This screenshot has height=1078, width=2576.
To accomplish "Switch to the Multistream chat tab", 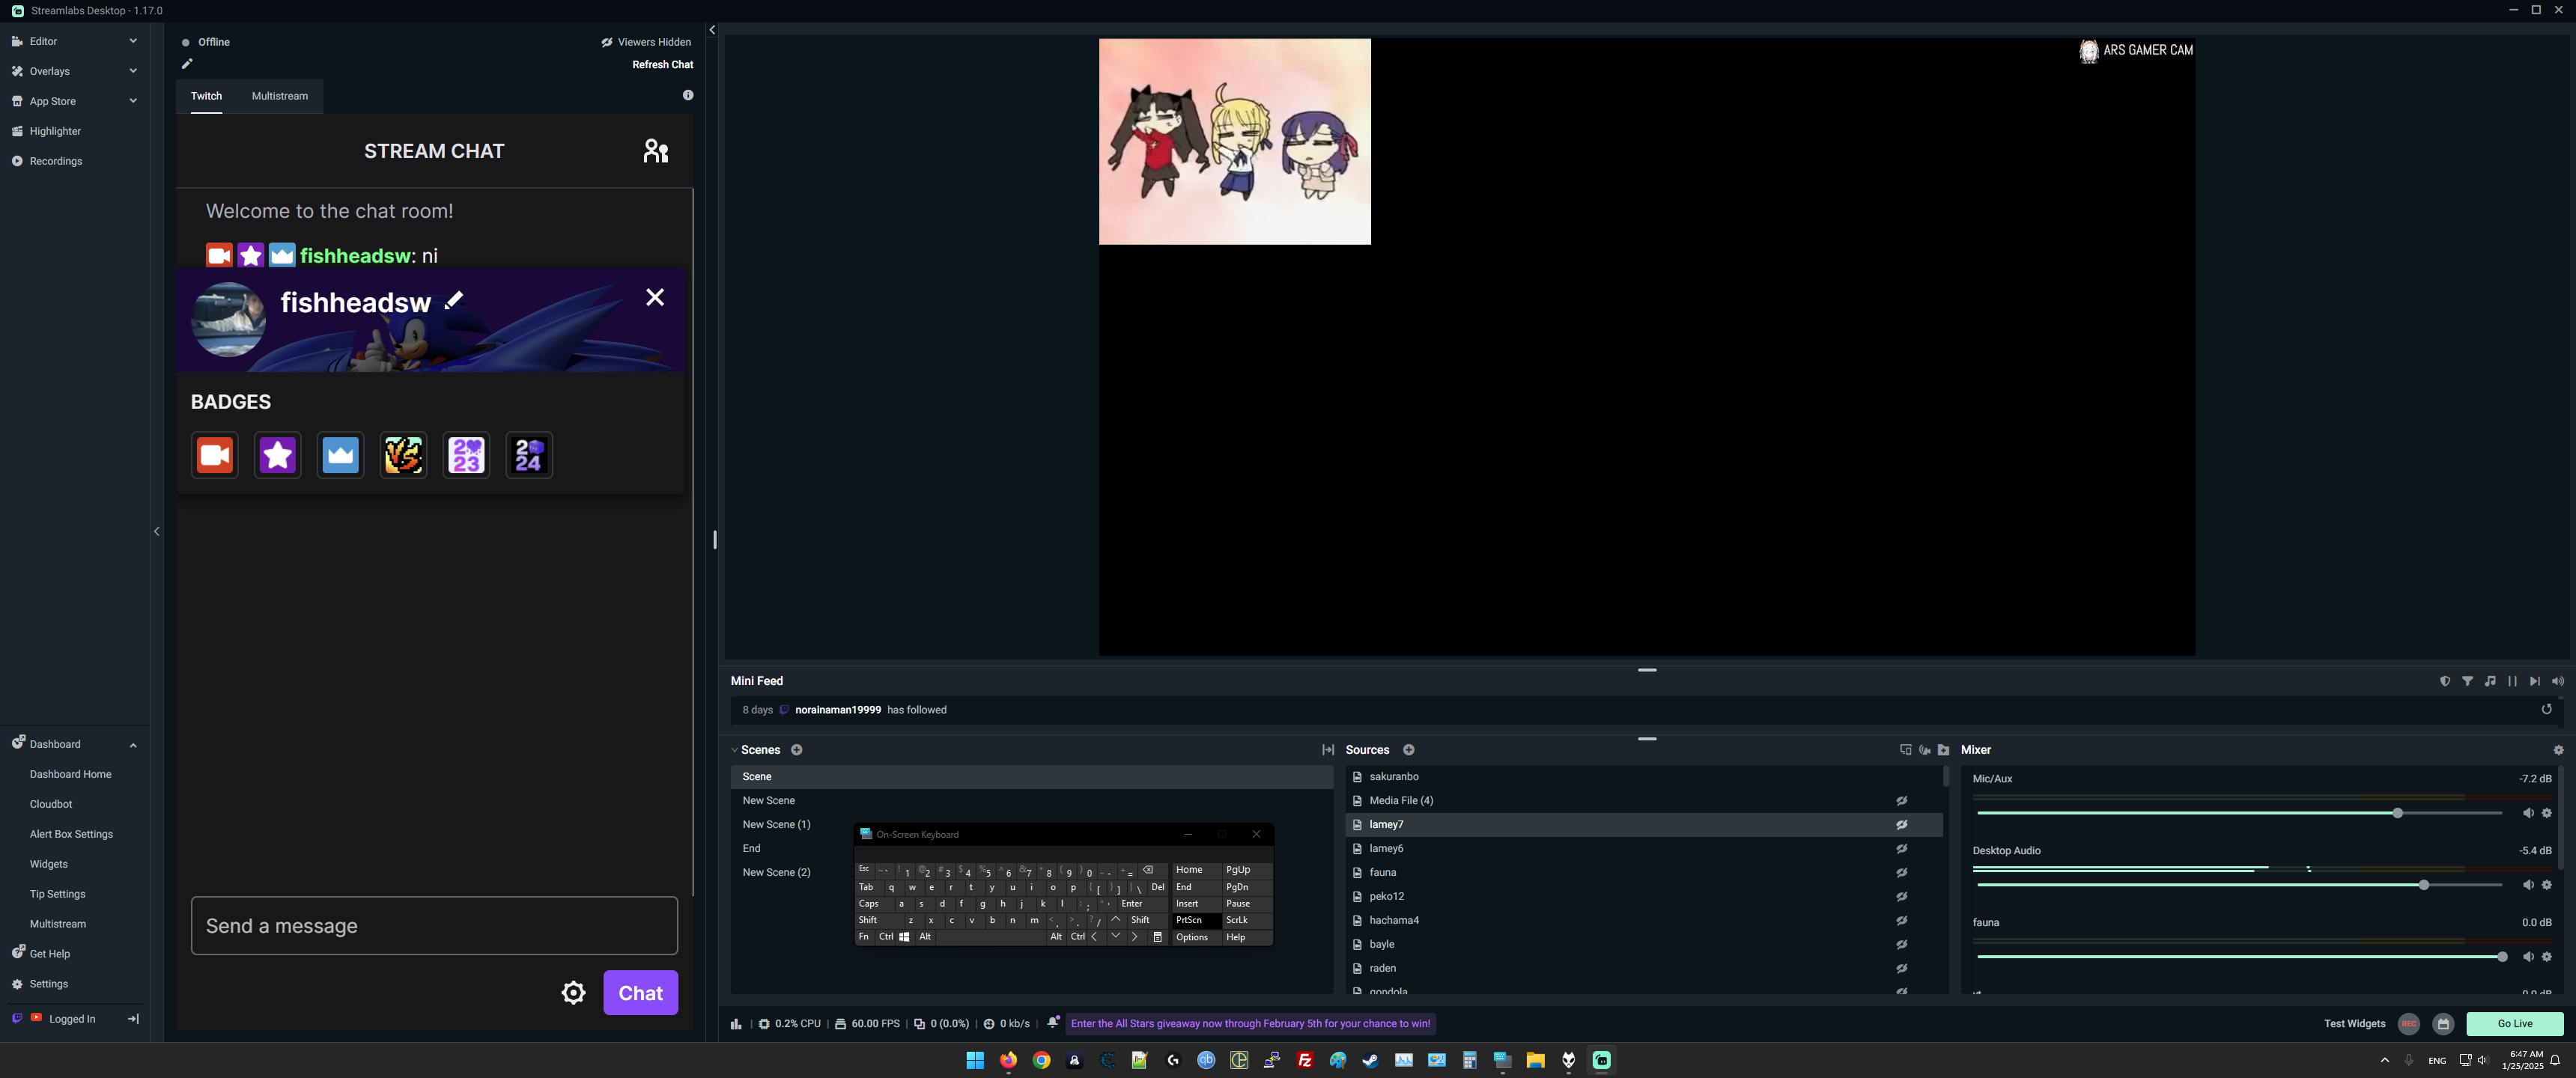I will tap(280, 96).
